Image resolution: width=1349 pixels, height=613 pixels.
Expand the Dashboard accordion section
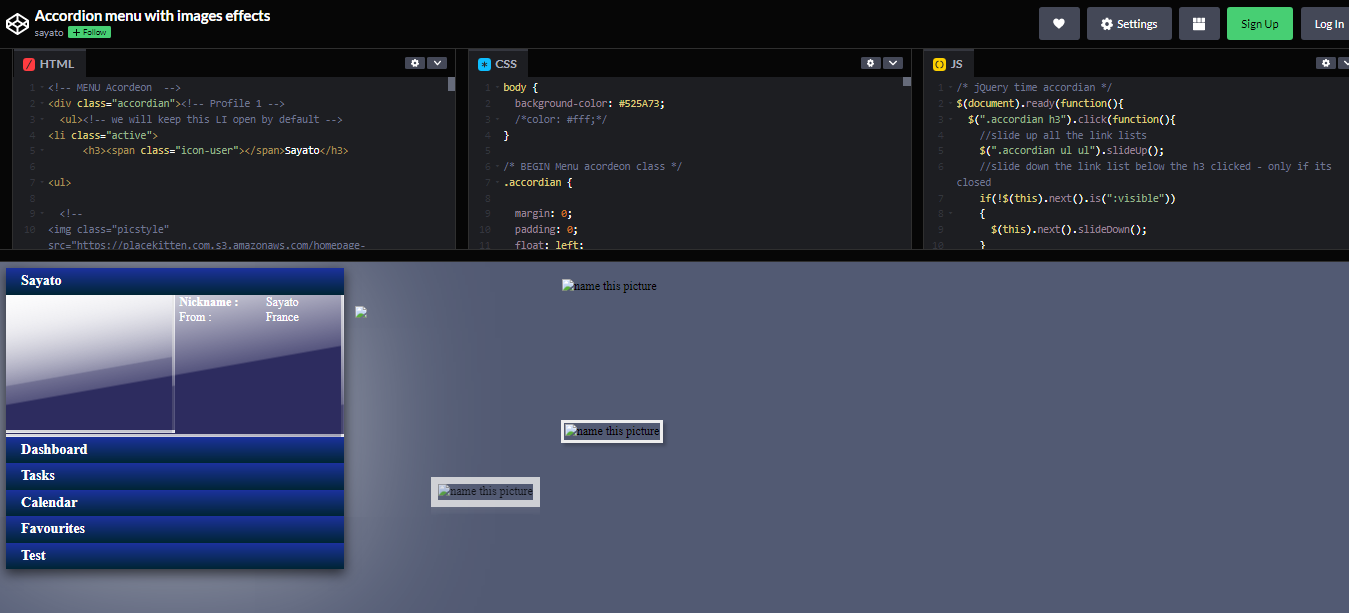point(54,449)
